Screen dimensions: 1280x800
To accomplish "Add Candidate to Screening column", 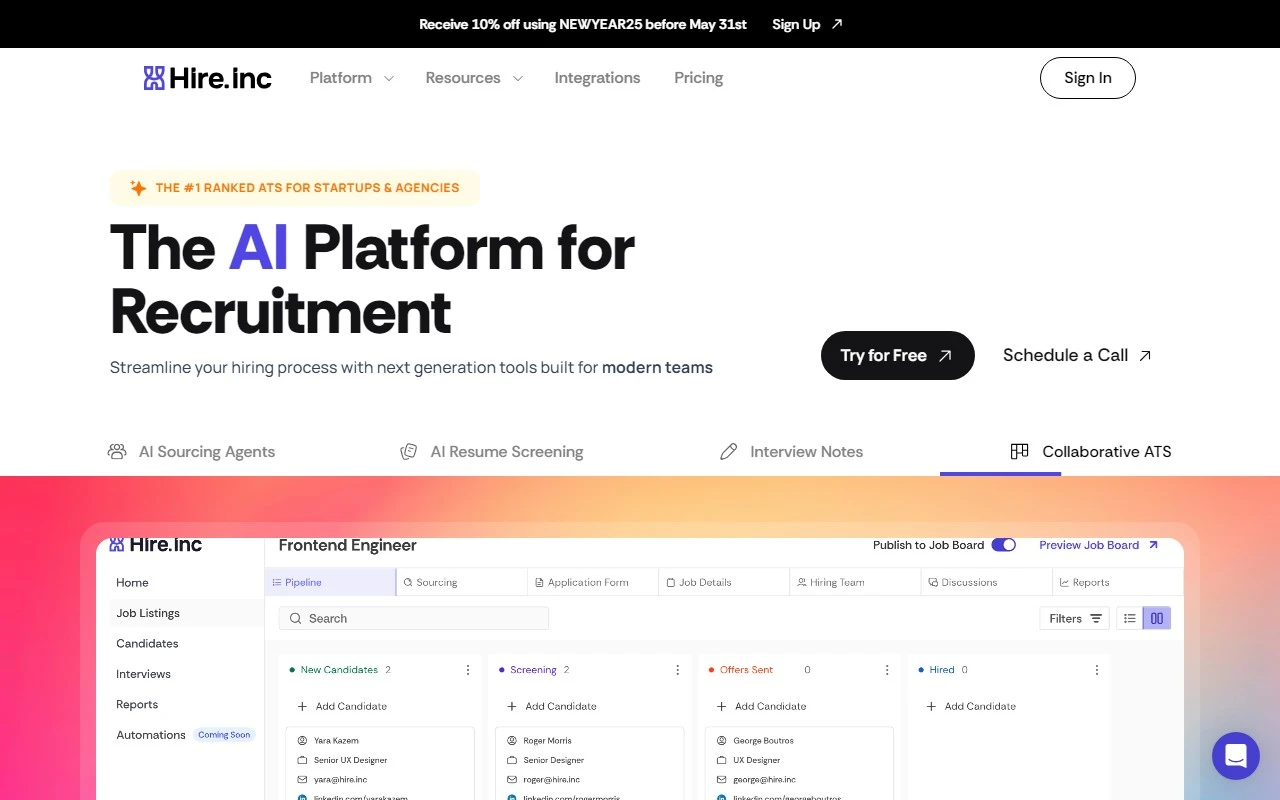I will click(552, 706).
